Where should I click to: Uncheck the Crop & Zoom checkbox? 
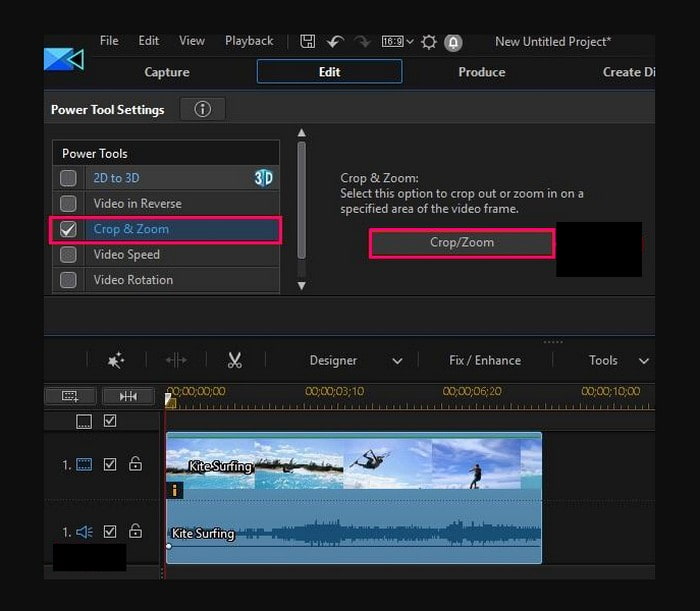click(x=68, y=229)
